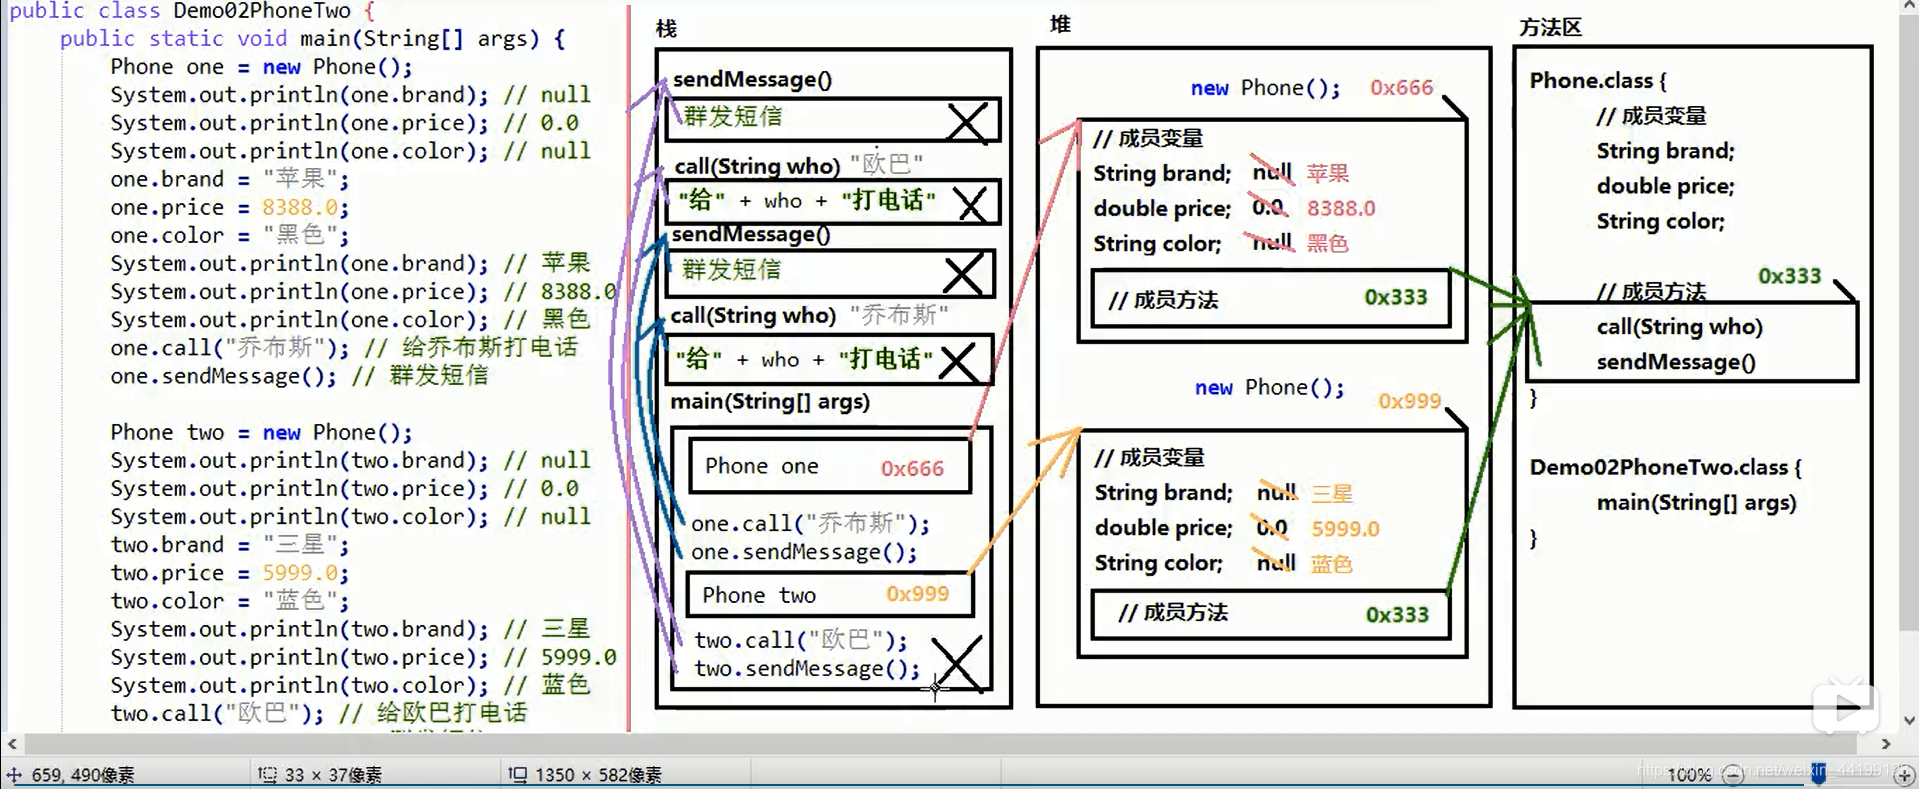Click the code line two.color = "蓝色";
The image size is (1919, 789).
click(x=230, y=601)
